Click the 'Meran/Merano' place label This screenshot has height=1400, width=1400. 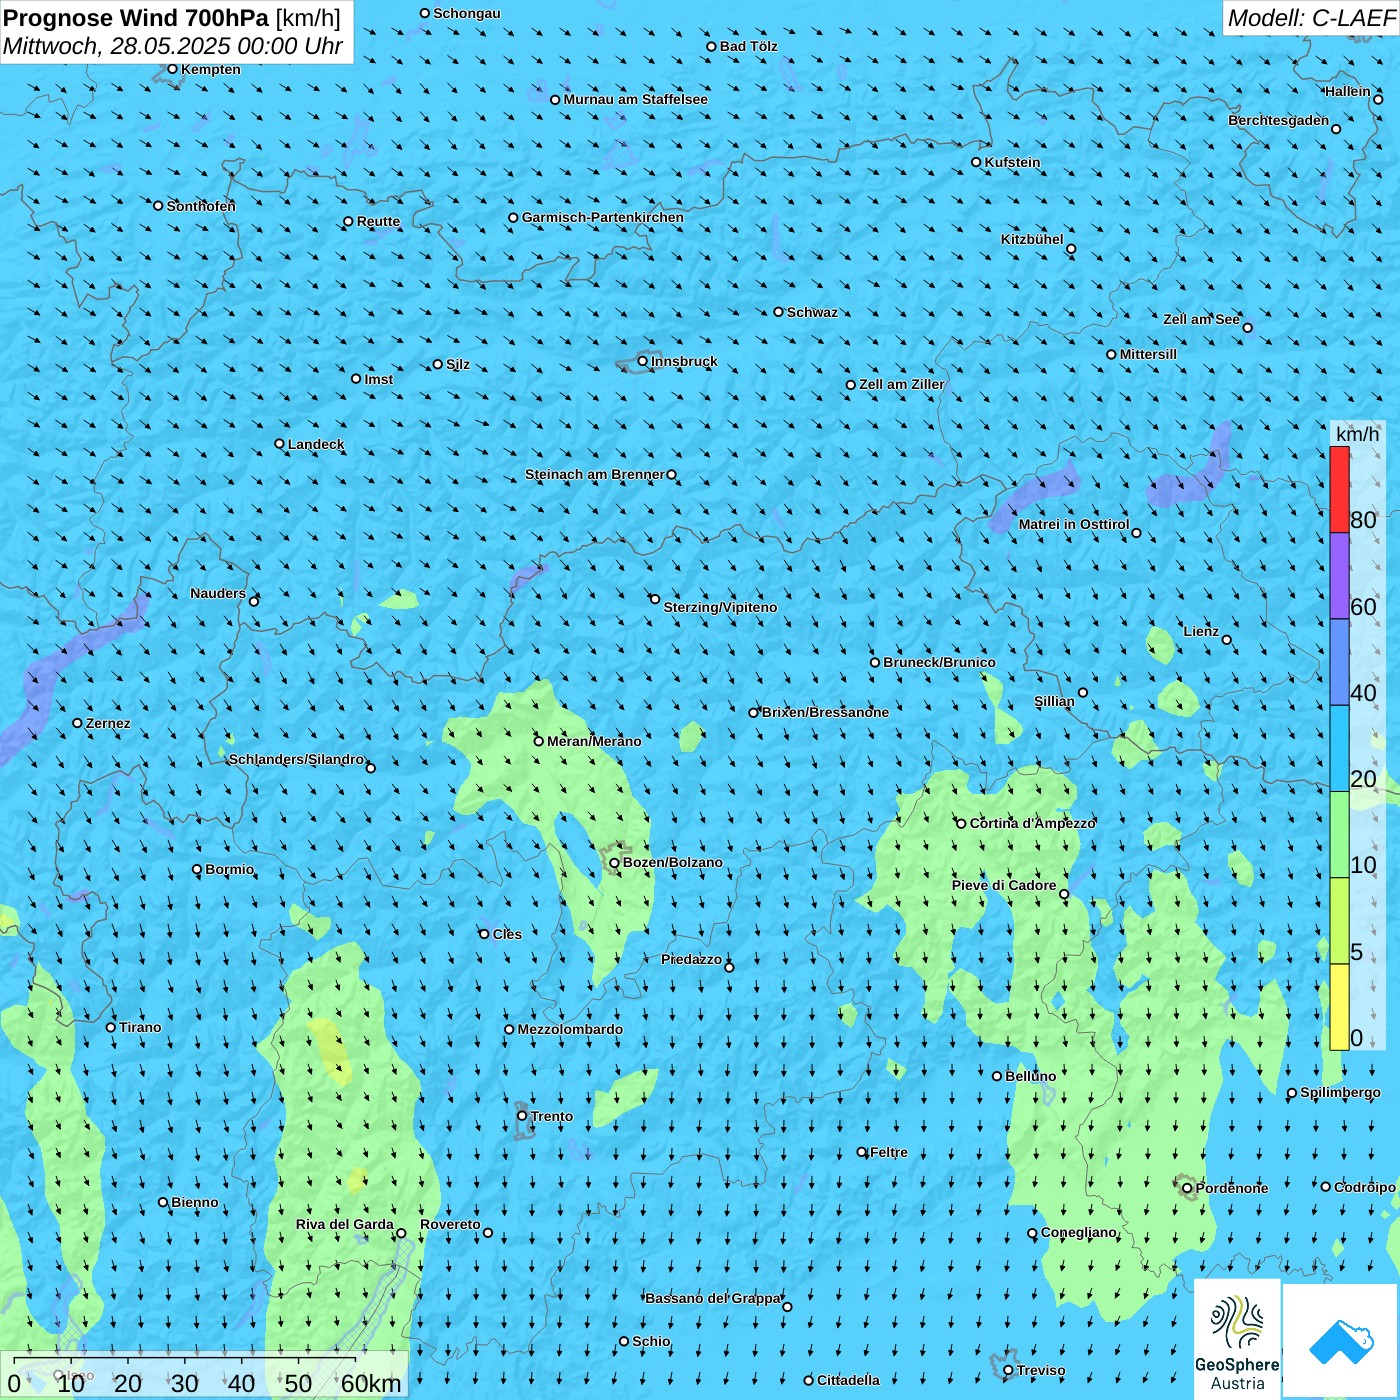click(x=594, y=741)
